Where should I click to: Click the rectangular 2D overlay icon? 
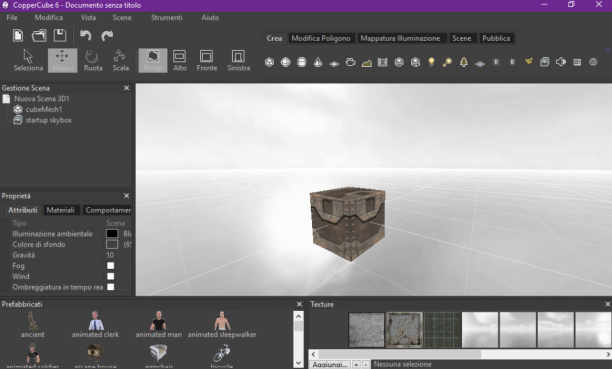point(577,62)
